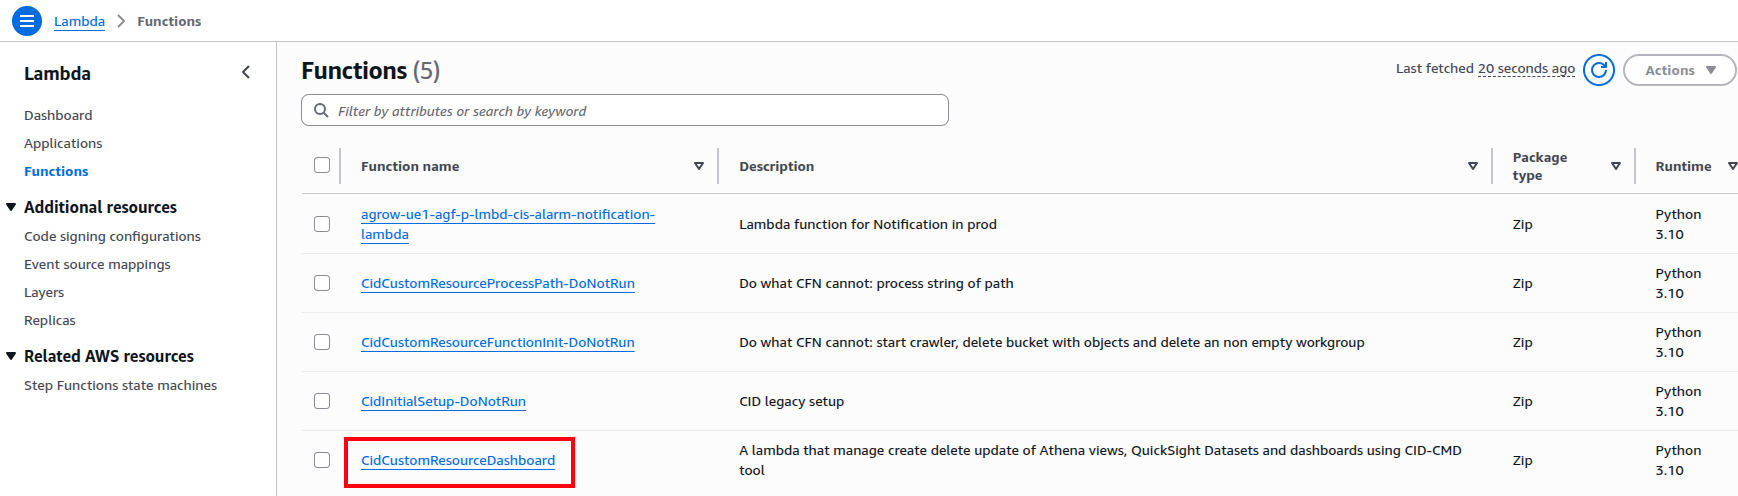1738x496 pixels.
Task: Sort by Description column arrow
Action: 1473,166
